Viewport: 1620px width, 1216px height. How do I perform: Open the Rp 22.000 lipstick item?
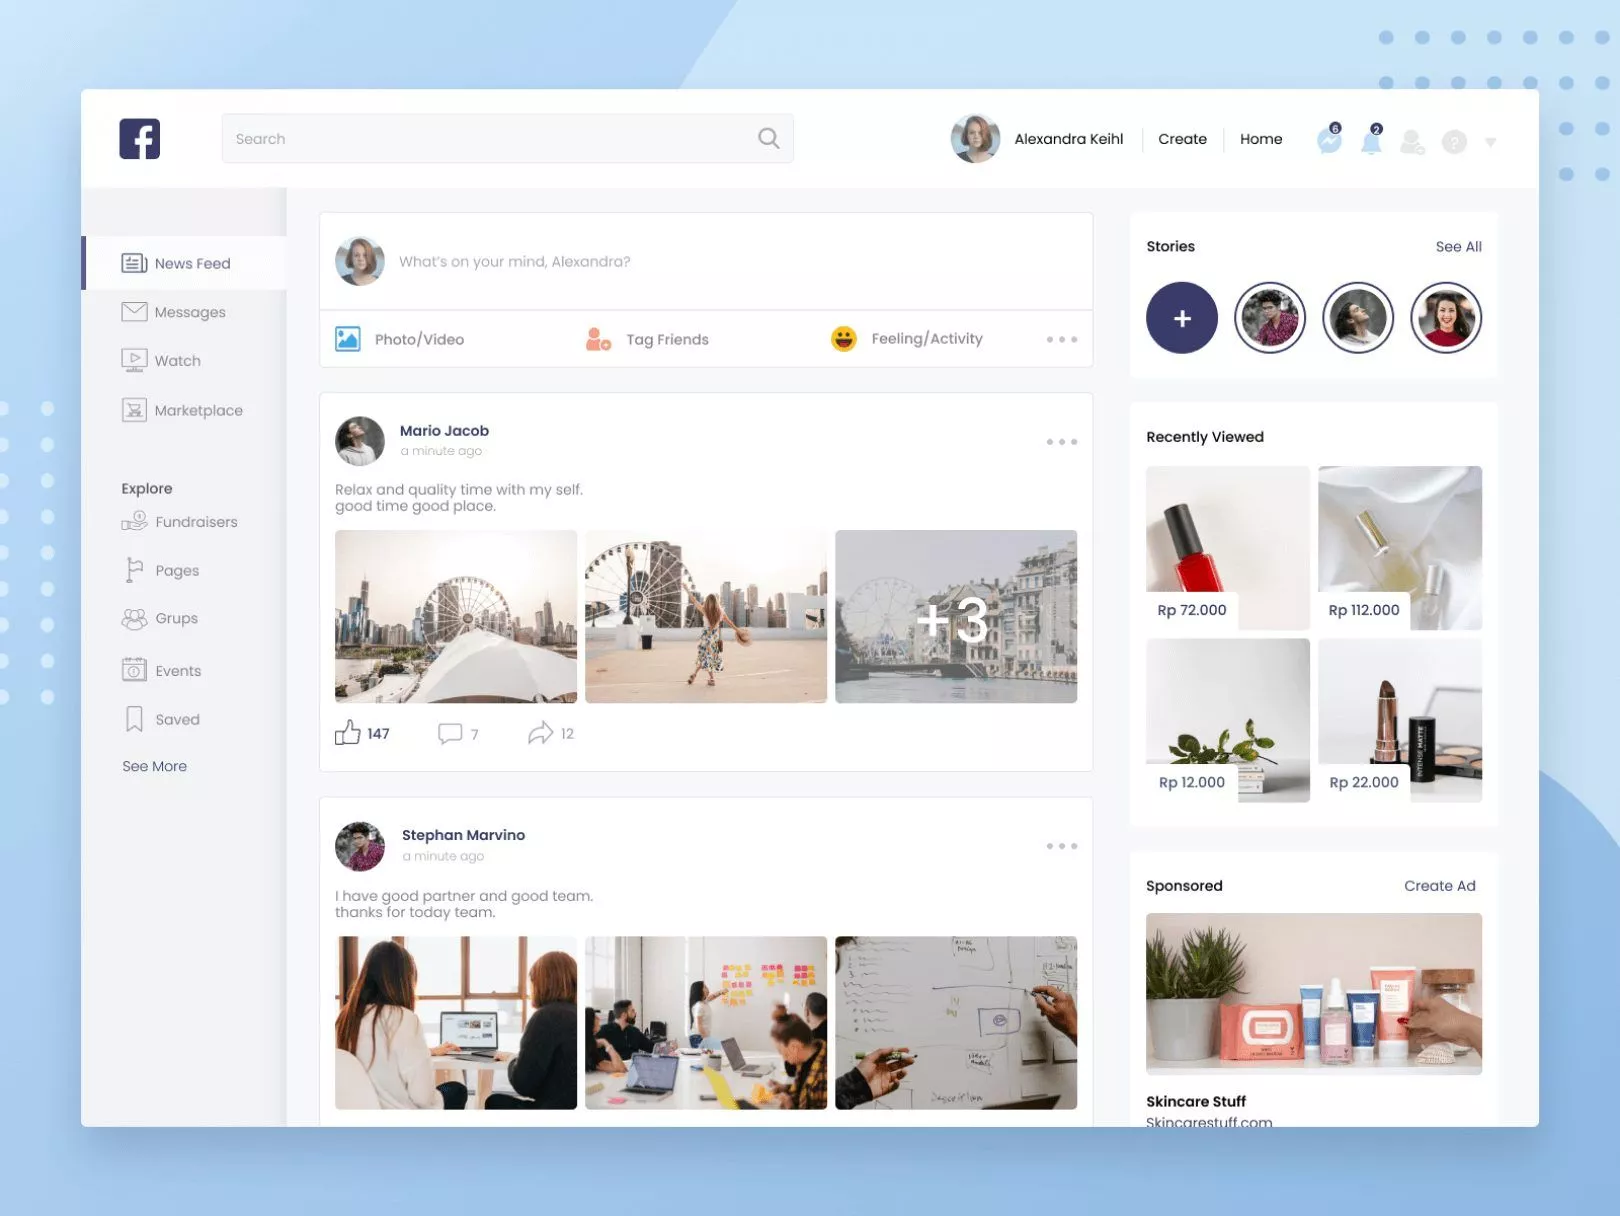pos(1400,720)
